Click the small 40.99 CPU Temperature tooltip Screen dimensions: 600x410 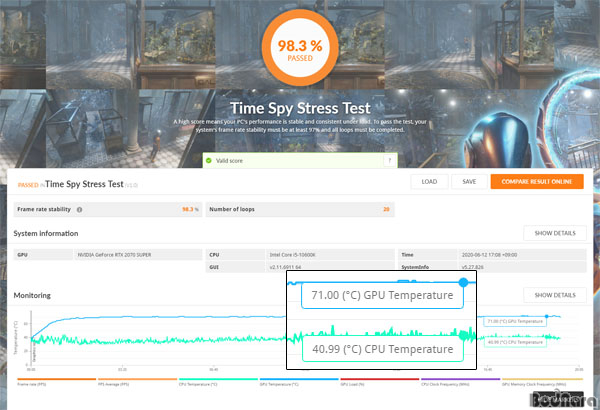[515, 342]
